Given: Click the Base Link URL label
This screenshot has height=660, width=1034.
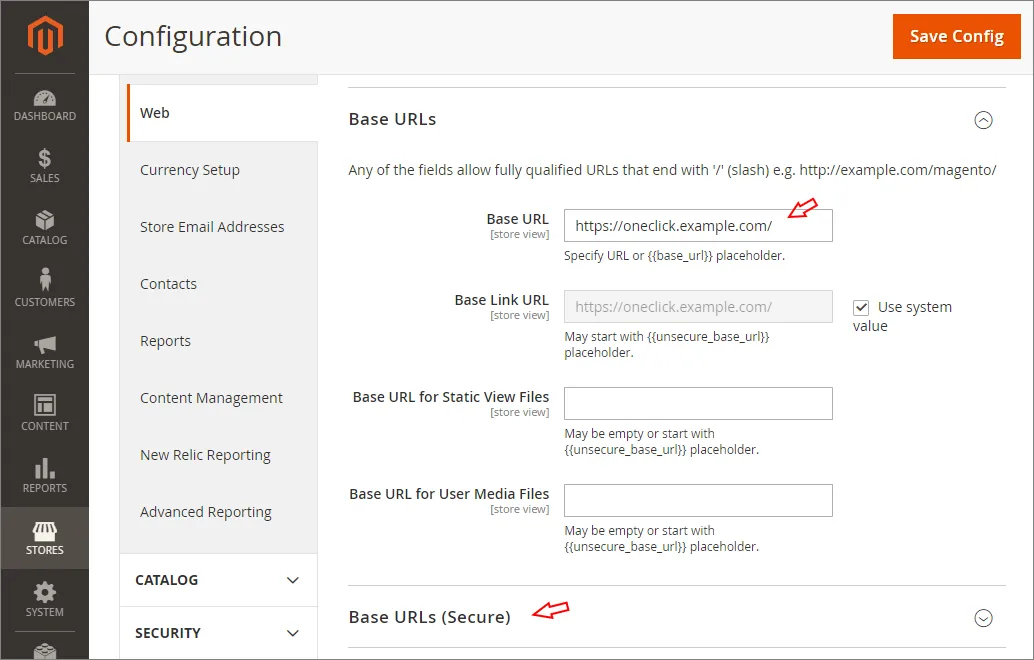Looking at the screenshot, I should [x=501, y=300].
